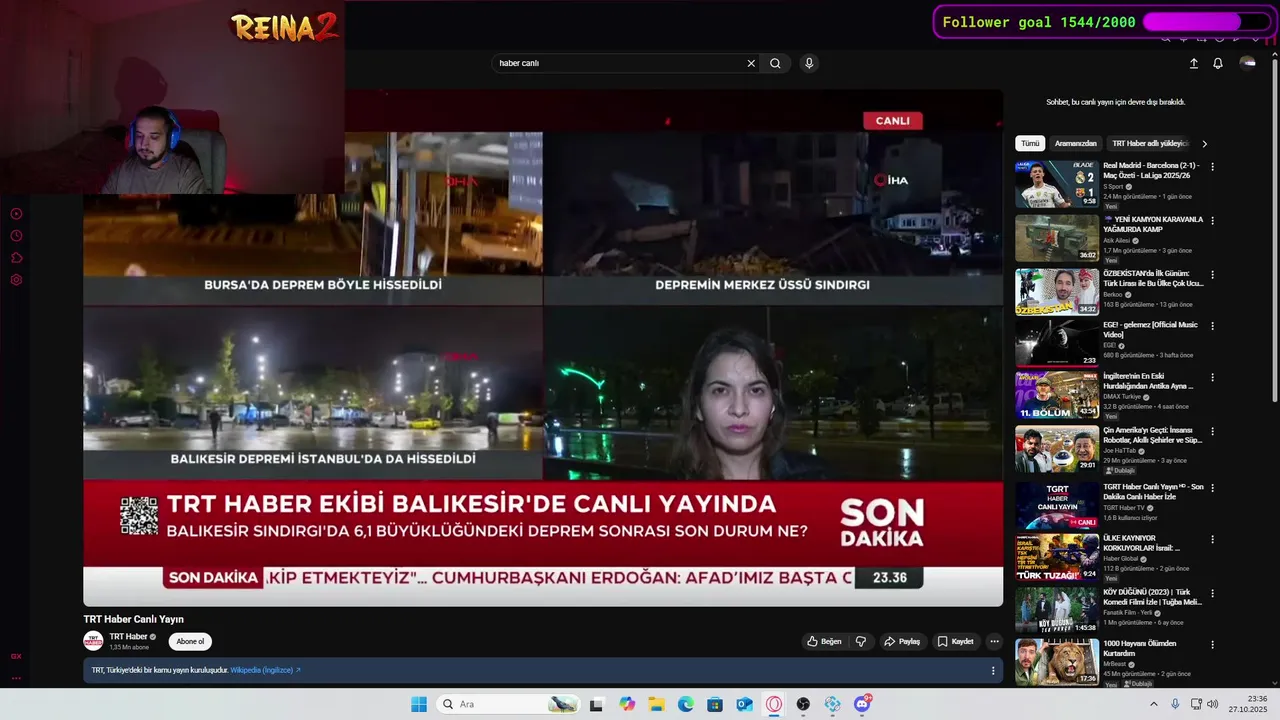The height and width of the screenshot is (720, 1280).
Task: Select the Aramanızdan filter chip
Action: point(1076,143)
